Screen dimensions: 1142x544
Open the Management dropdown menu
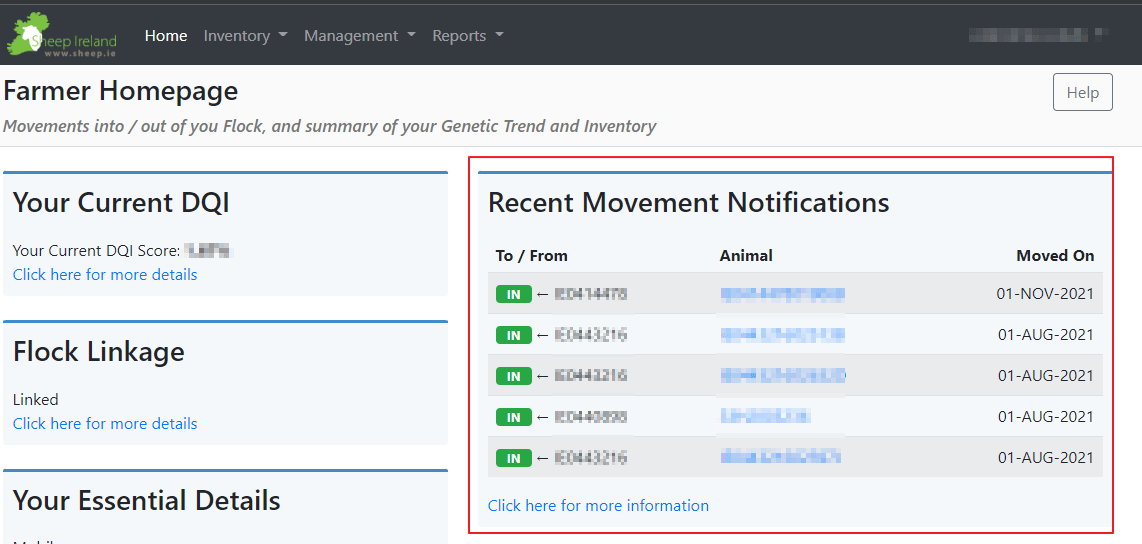[359, 35]
